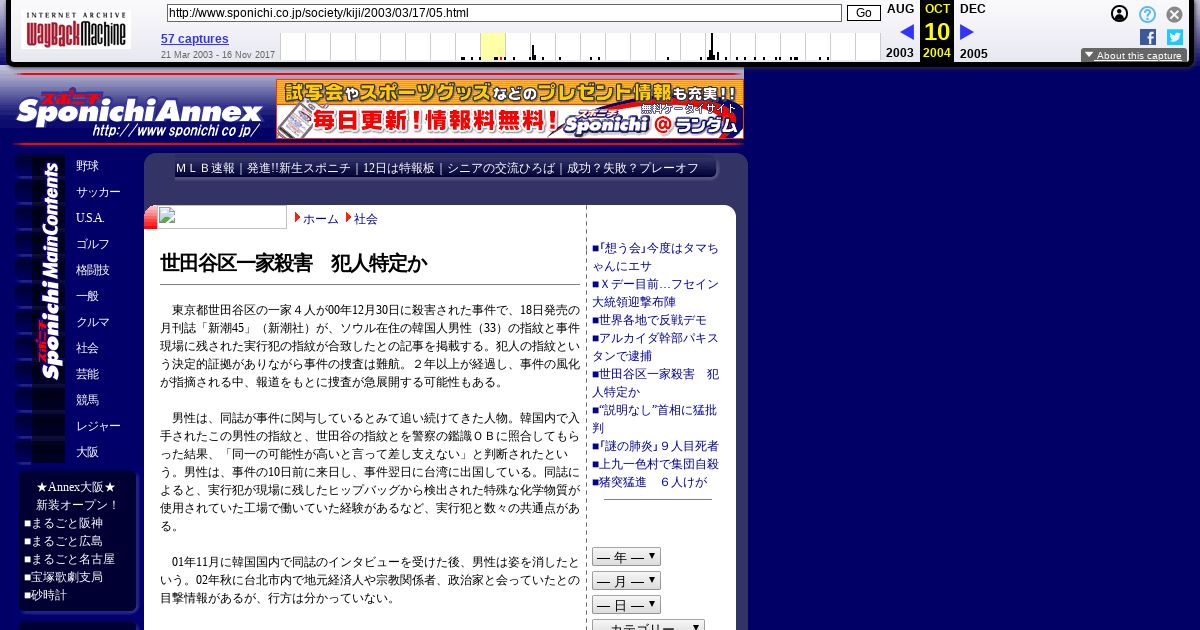Open ゴルフ in the main contents menu
Screen dimensions: 1200x630
[x=93, y=244]
